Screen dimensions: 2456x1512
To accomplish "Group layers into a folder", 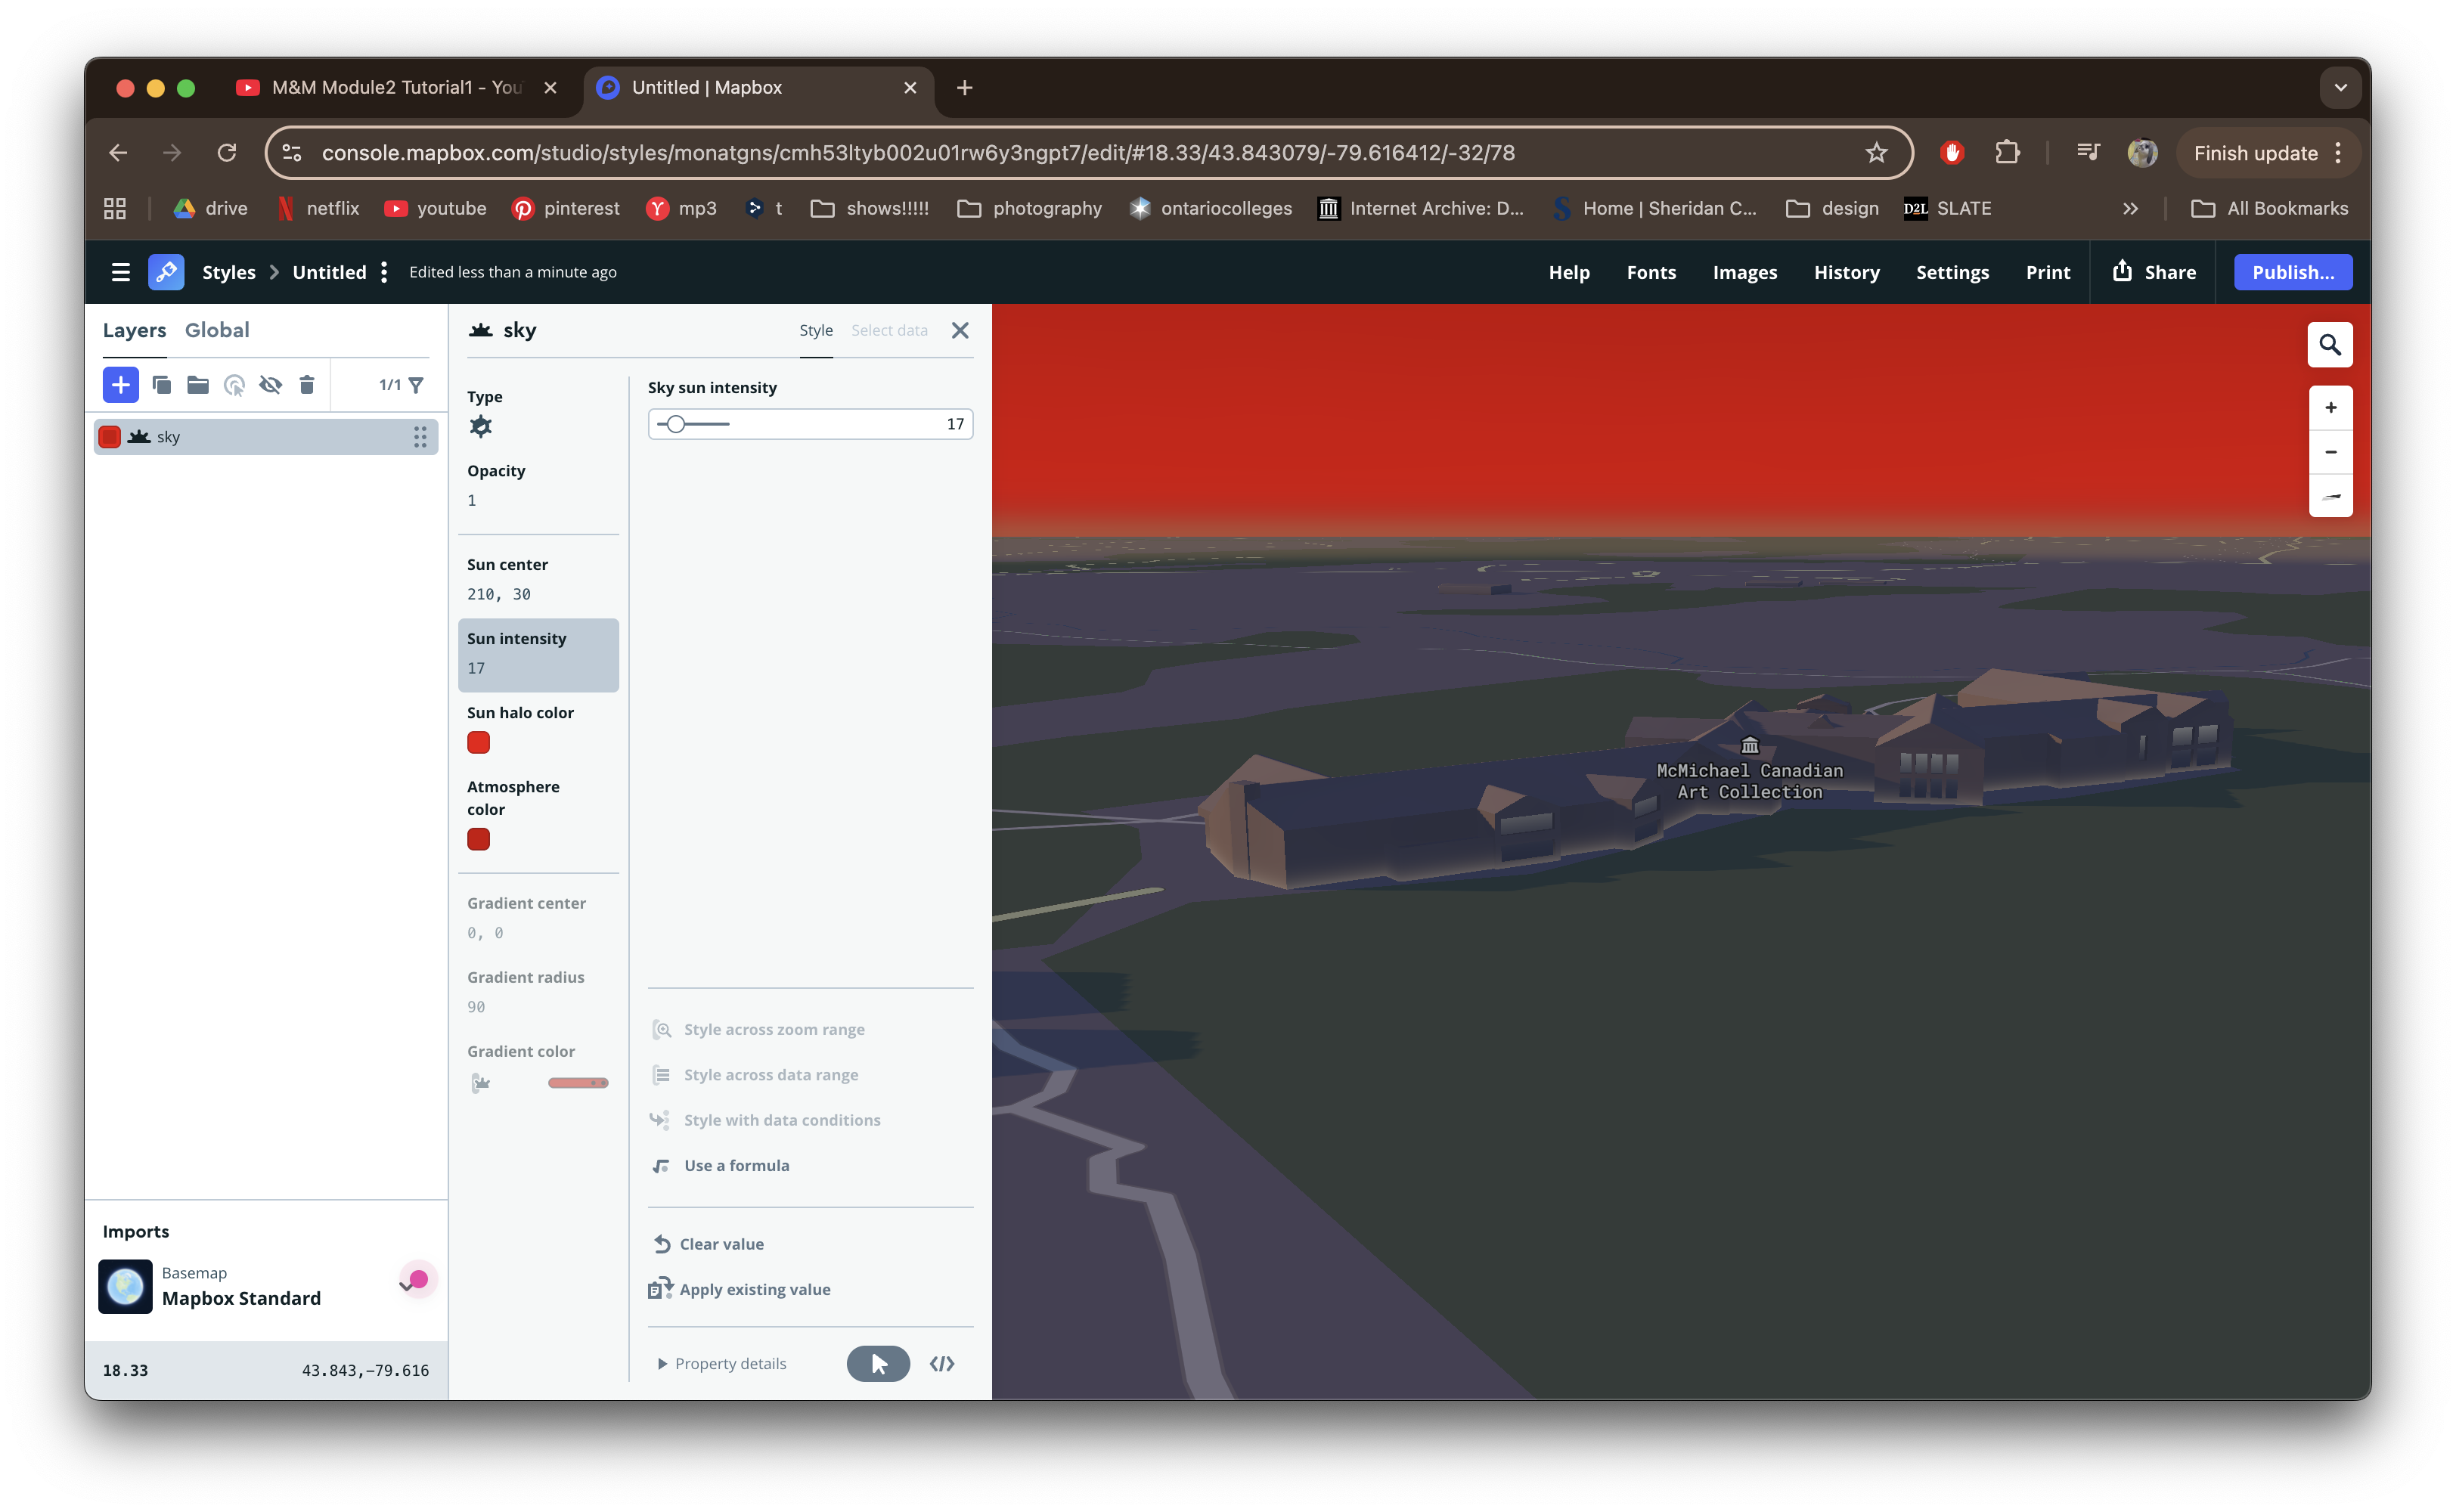I will [198, 384].
